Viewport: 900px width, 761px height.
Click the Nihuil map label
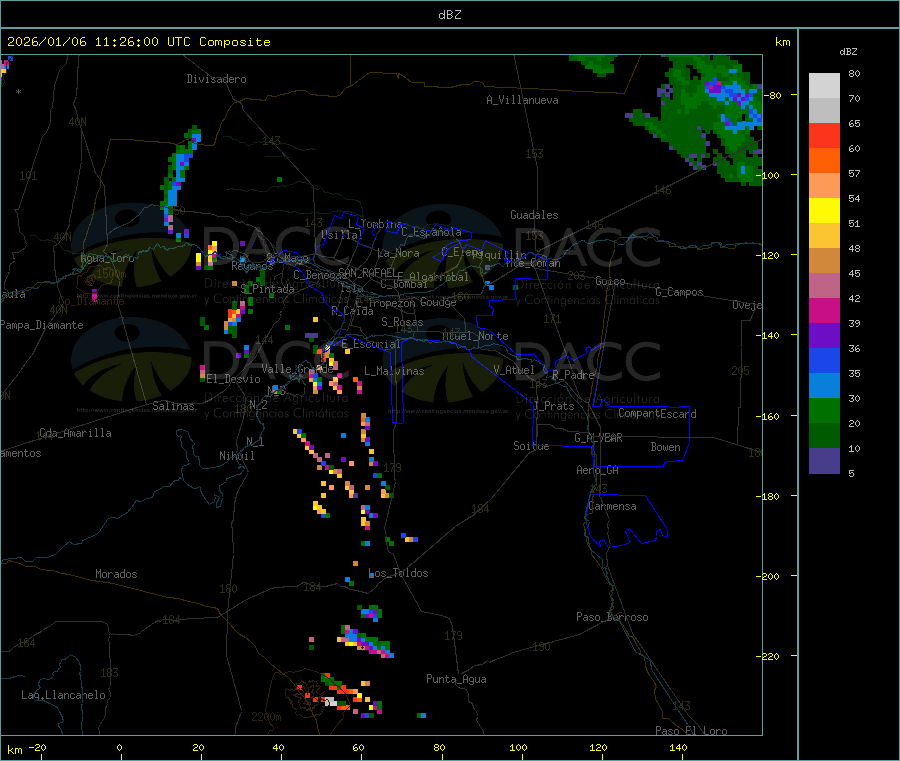pyautogui.click(x=237, y=456)
